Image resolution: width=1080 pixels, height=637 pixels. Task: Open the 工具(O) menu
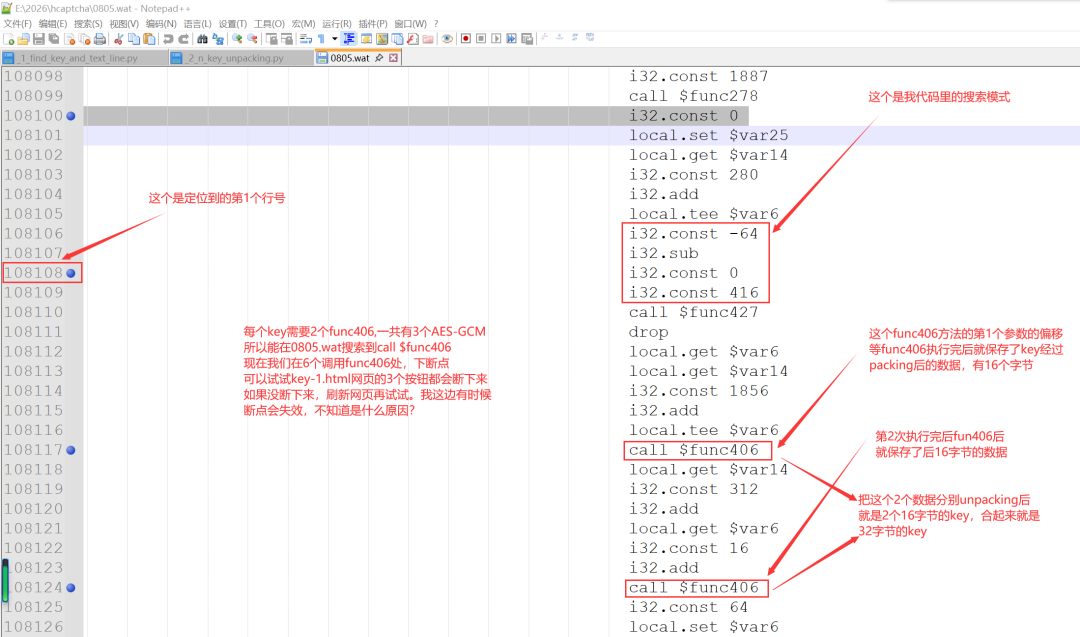[269, 23]
